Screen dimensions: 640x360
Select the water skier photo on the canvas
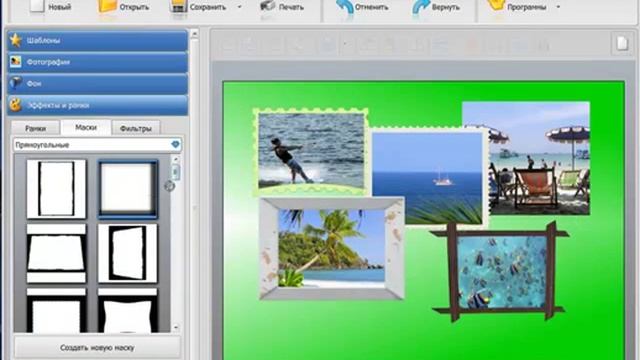click(311, 150)
